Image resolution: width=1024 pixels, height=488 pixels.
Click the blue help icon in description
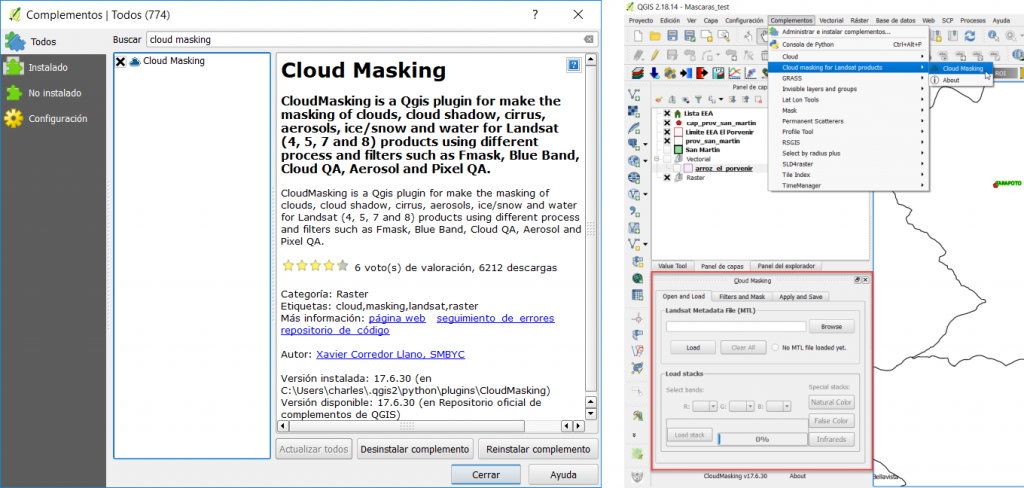click(573, 65)
